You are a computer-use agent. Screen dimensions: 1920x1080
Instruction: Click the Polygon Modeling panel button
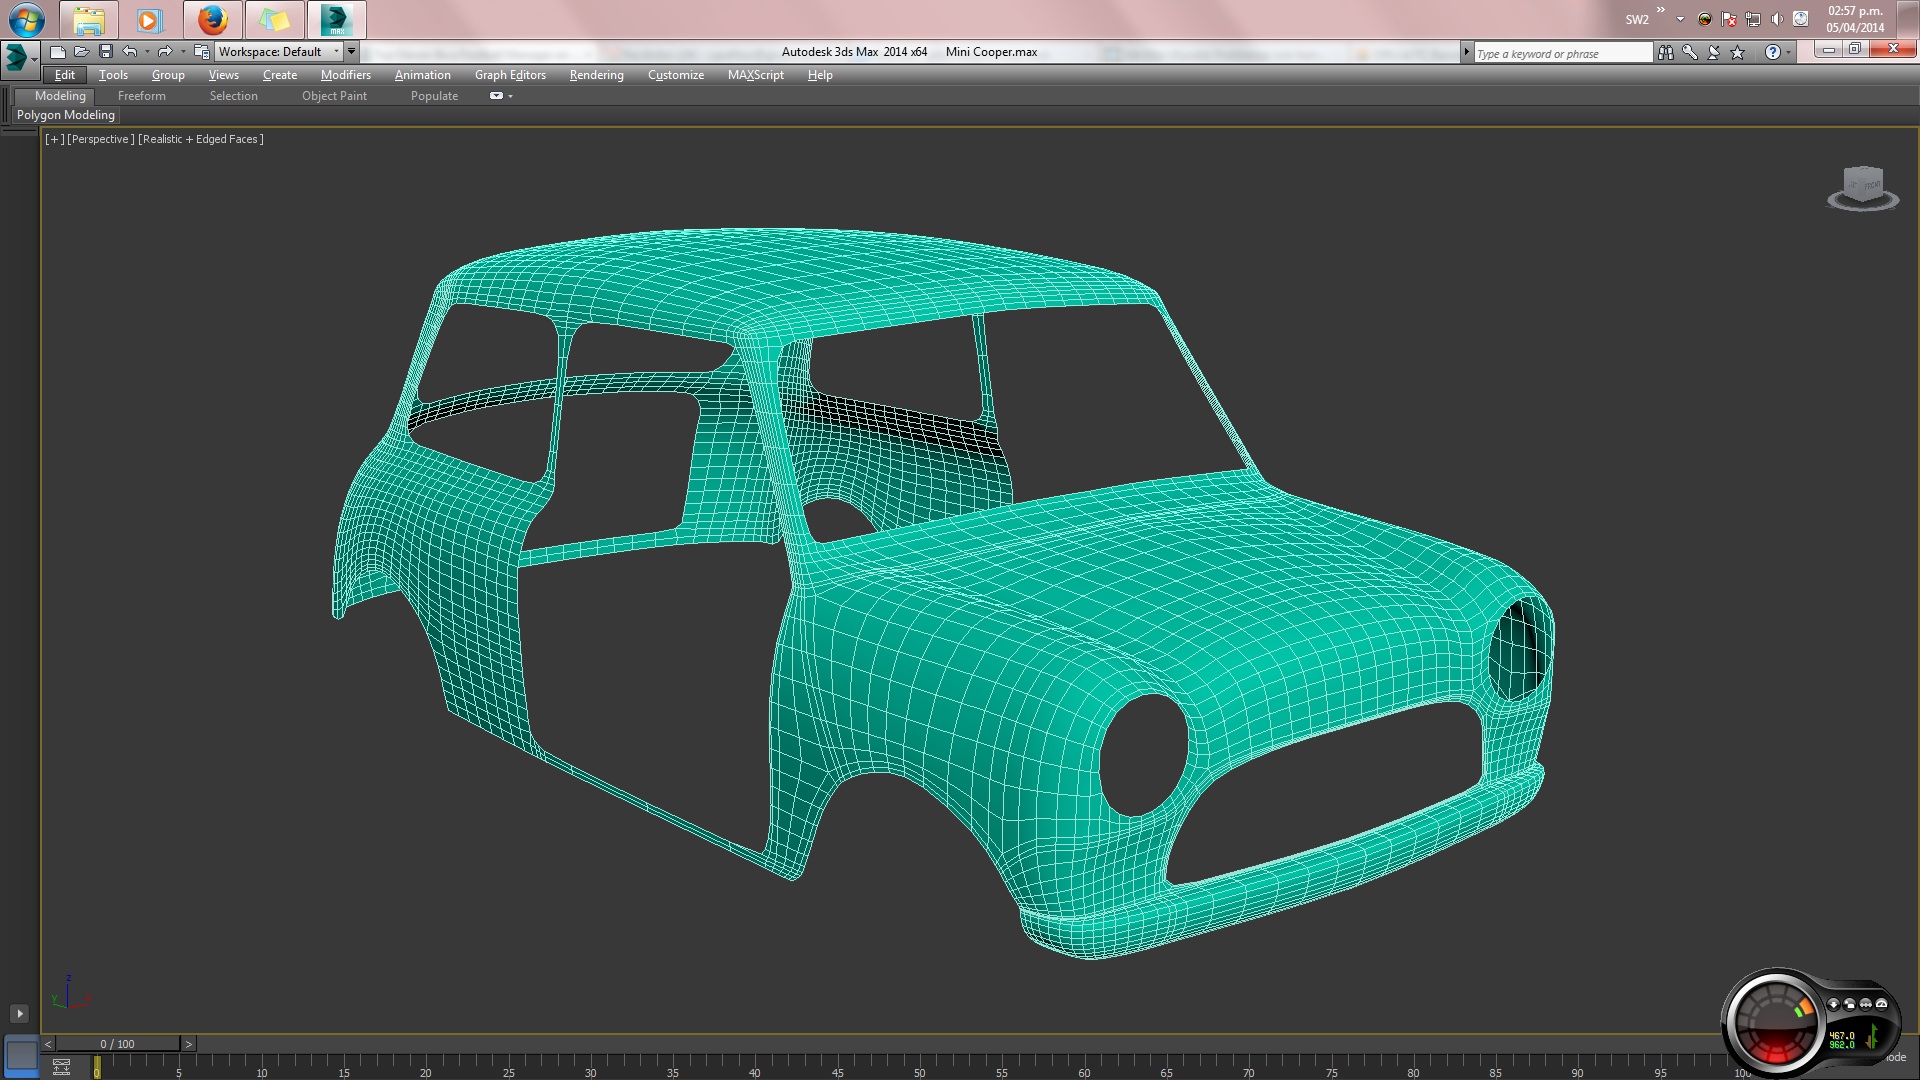[66, 115]
